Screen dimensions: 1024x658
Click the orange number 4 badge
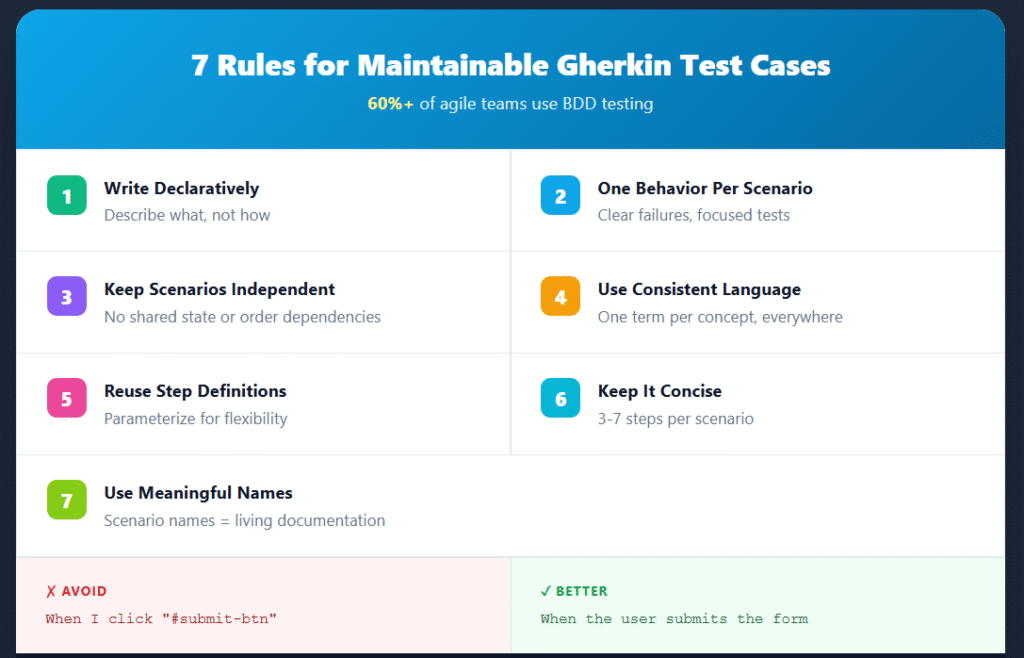560,296
